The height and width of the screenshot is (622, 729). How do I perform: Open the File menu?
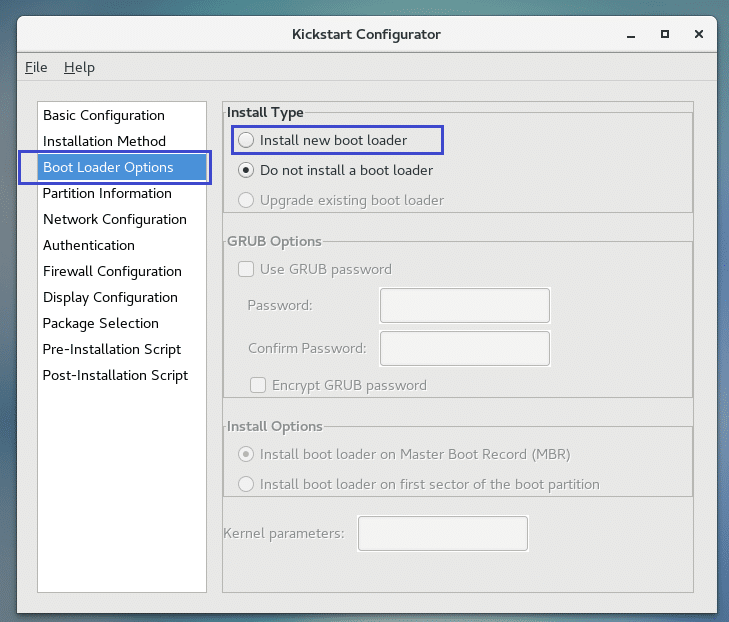click(36, 67)
